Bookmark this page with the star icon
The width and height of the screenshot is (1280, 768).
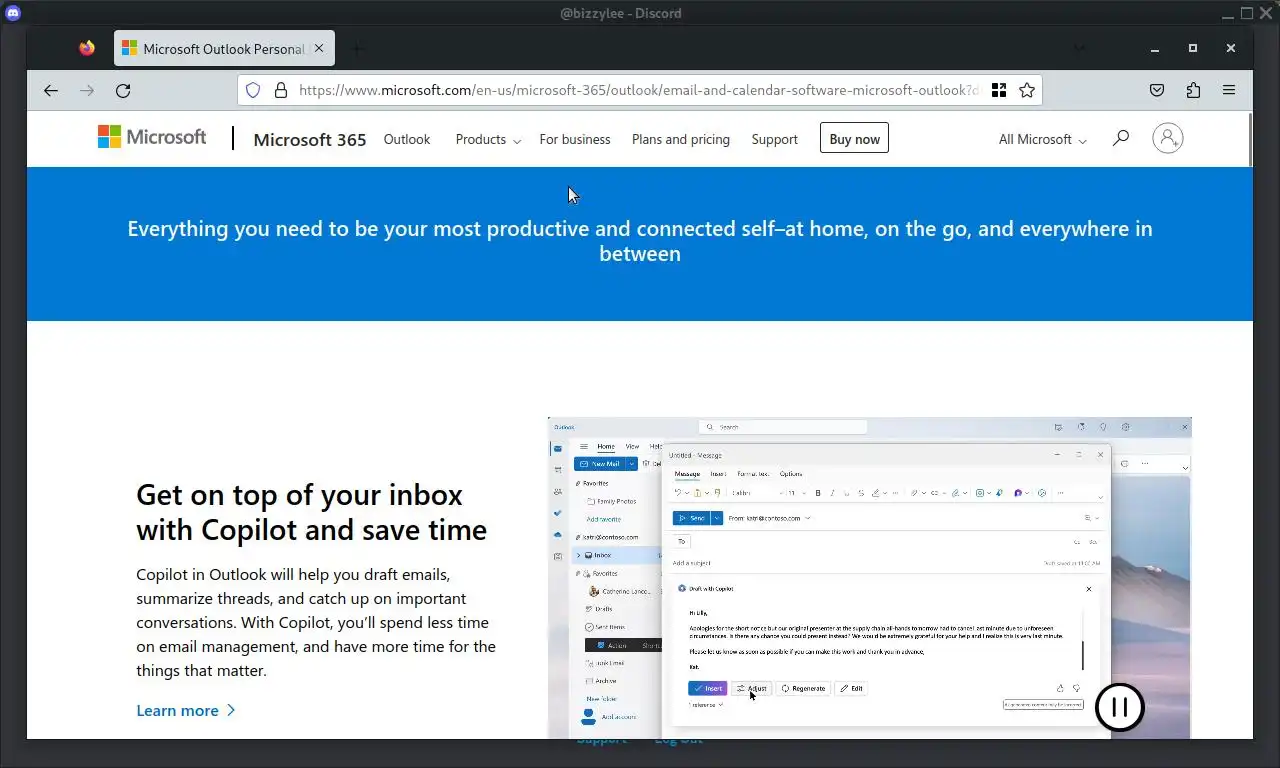tap(1027, 90)
